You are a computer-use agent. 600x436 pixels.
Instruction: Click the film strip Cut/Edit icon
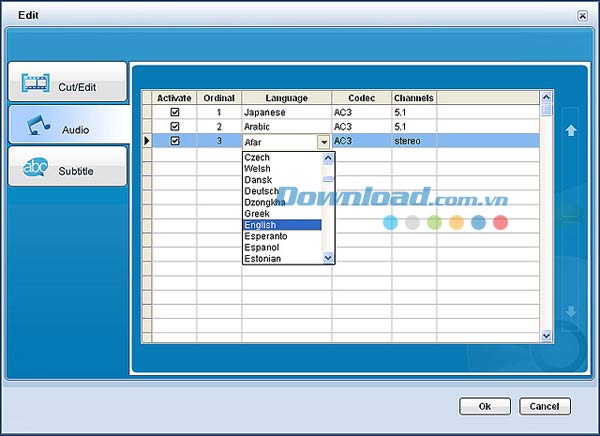35,83
